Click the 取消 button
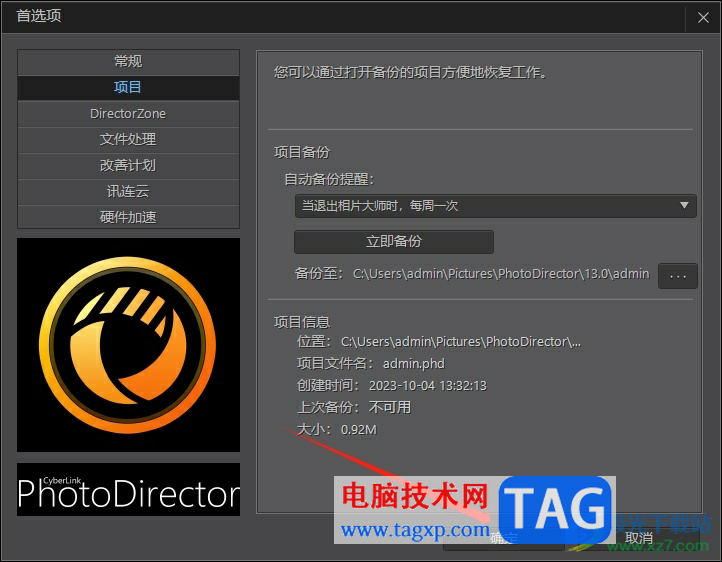The height and width of the screenshot is (562, 722). 639,538
